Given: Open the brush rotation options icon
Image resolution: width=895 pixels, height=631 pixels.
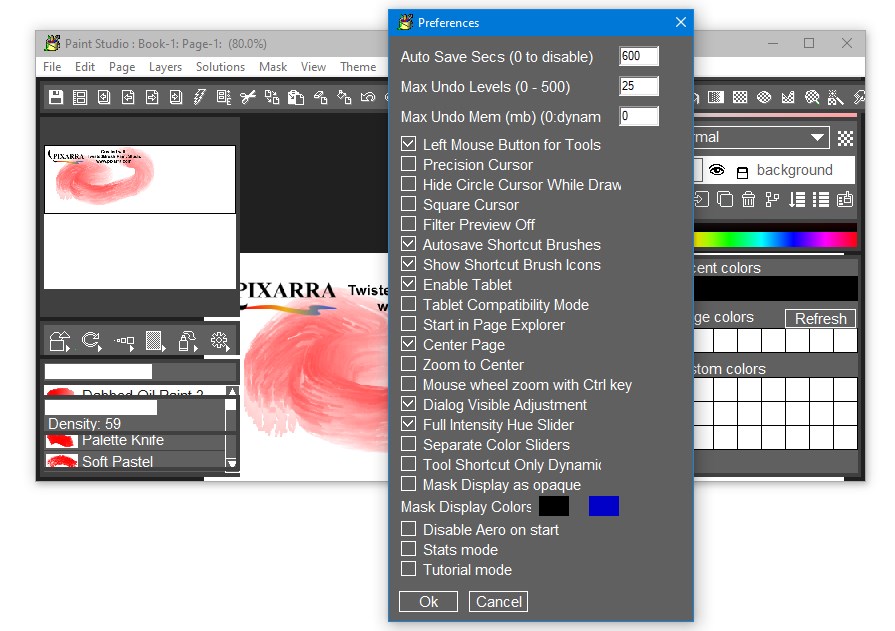Looking at the screenshot, I should (91, 341).
